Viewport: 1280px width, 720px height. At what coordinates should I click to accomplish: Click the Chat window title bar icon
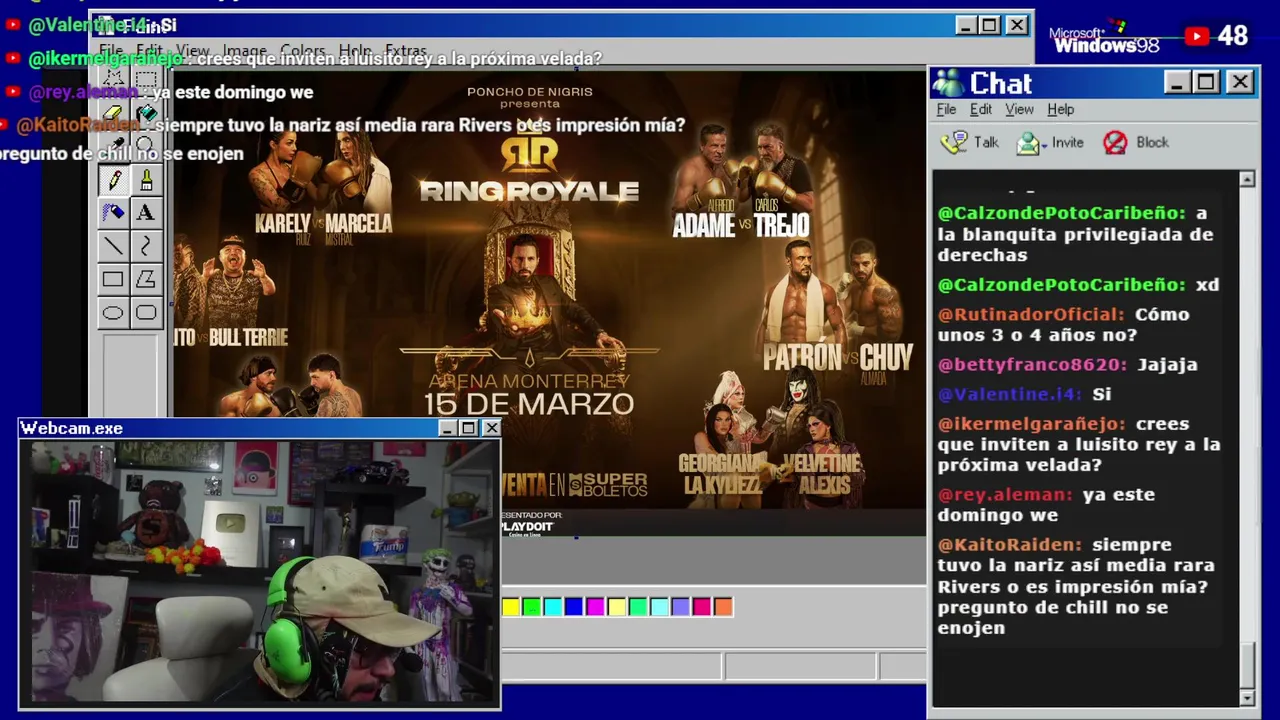948,83
